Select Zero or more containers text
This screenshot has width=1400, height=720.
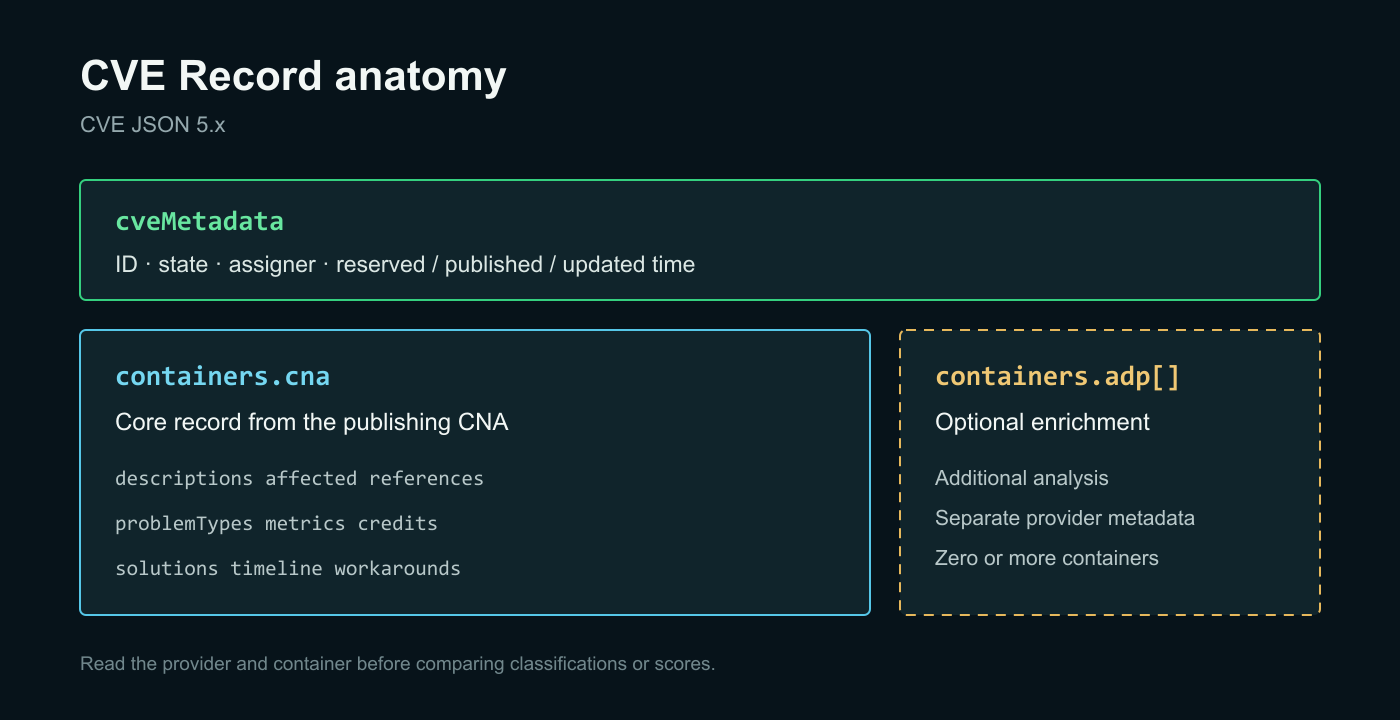(x=1047, y=558)
